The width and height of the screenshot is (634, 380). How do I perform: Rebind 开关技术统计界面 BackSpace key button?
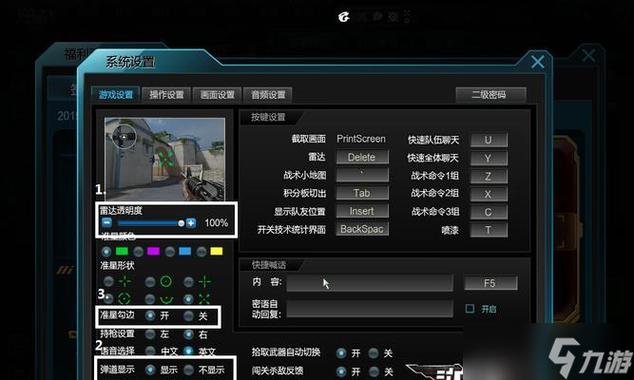pos(362,229)
